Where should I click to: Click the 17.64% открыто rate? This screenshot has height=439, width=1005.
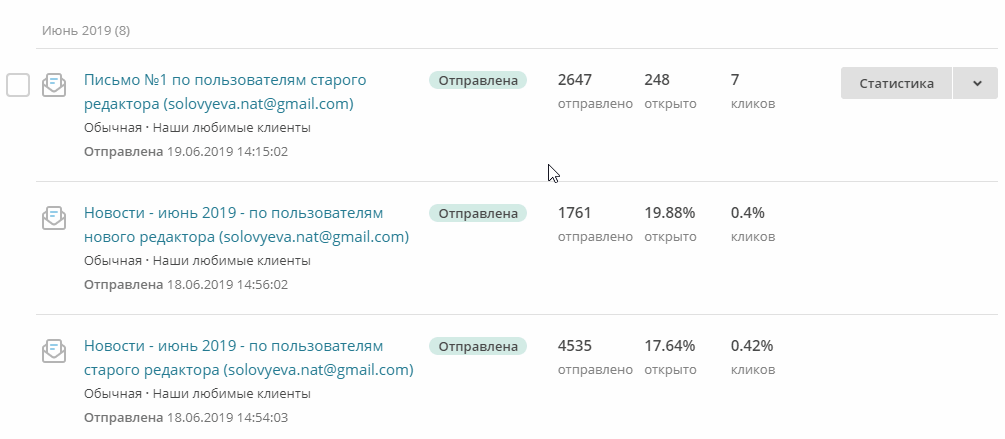click(669, 346)
